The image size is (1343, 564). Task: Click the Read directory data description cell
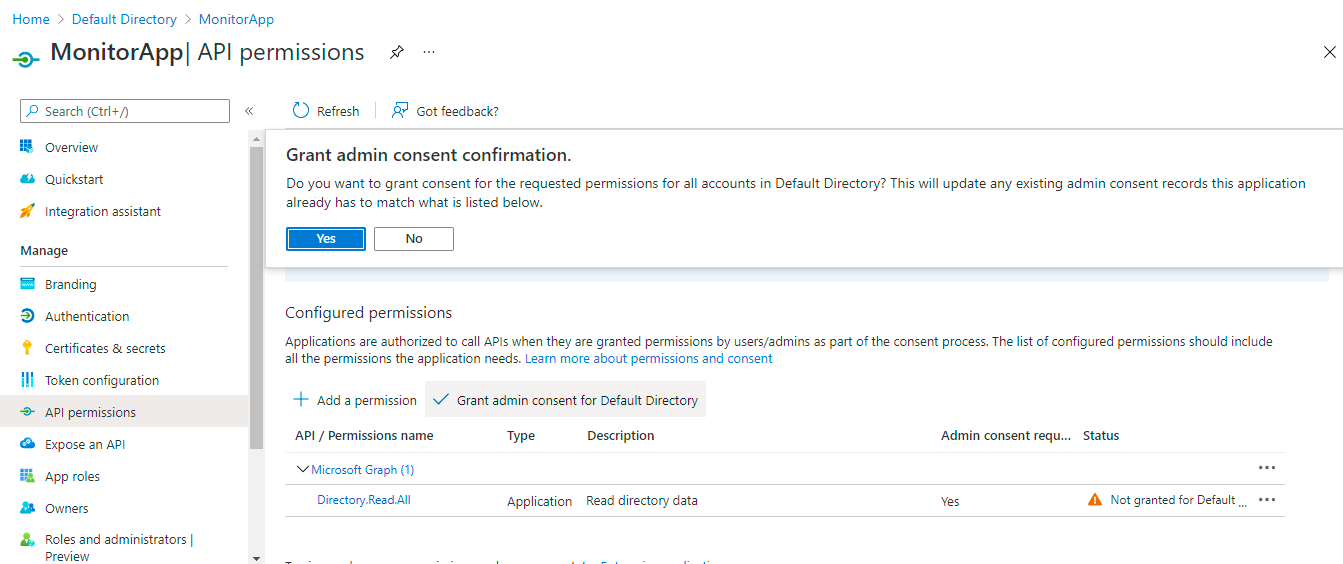642,501
